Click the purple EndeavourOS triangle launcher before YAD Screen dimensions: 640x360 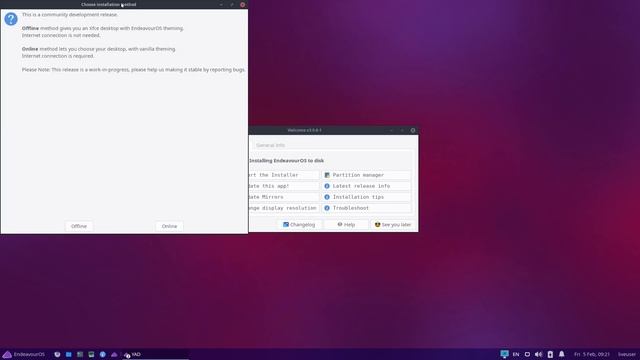tap(114, 354)
